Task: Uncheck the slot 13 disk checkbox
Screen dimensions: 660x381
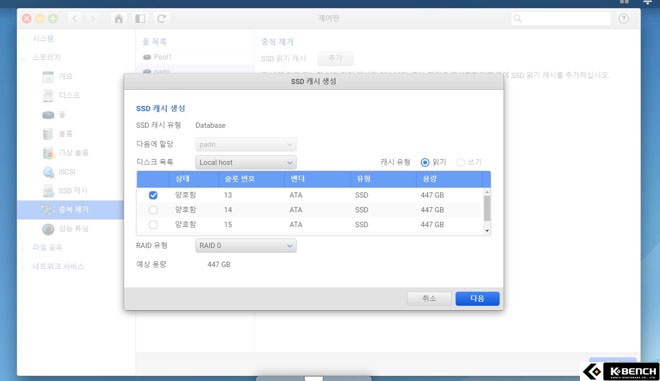Action: point(153,195)
